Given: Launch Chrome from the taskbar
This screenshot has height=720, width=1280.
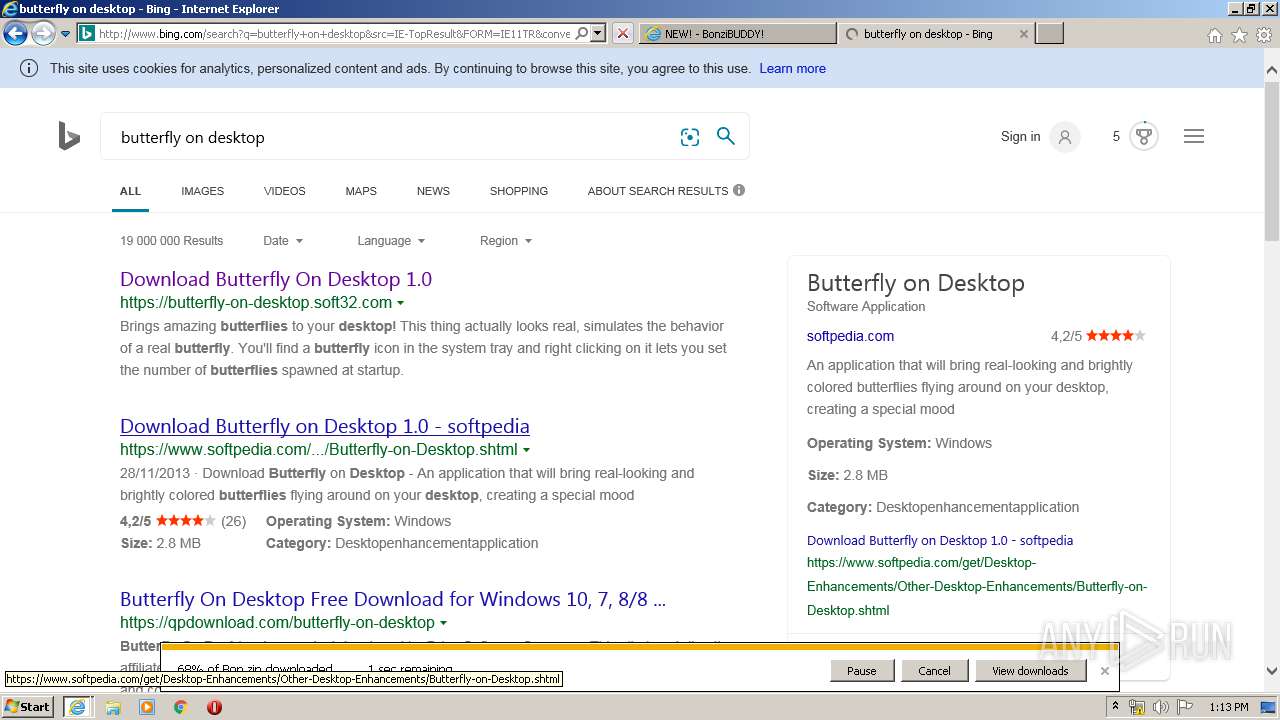Looking at the screenshot, I should [181, 707].
